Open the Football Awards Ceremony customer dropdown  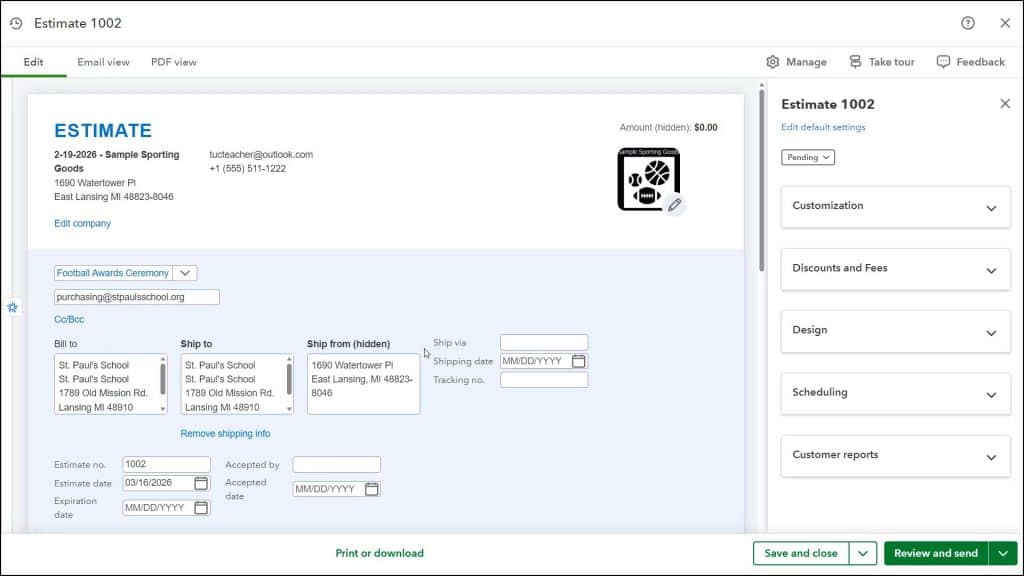[x=186, y=272]
